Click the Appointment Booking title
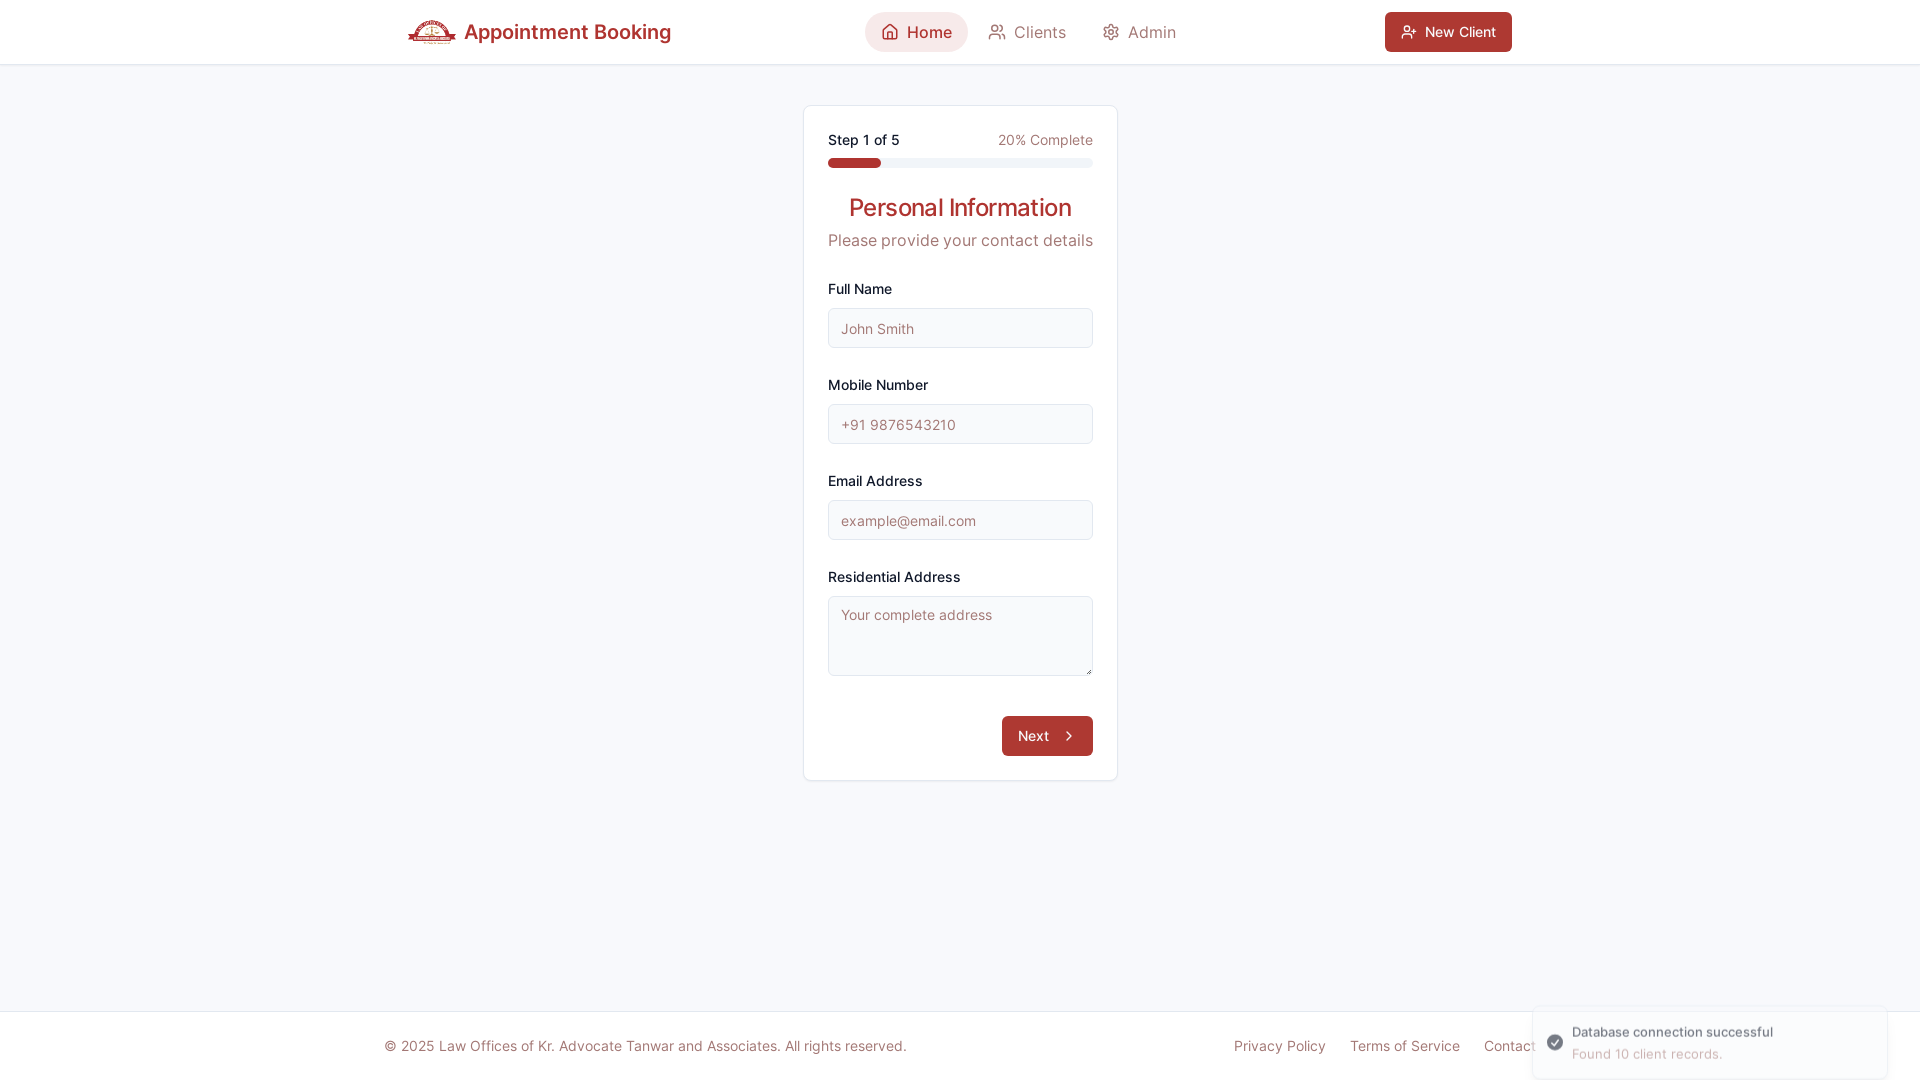The image size is (1920, 1080). [x=567, y=32]
